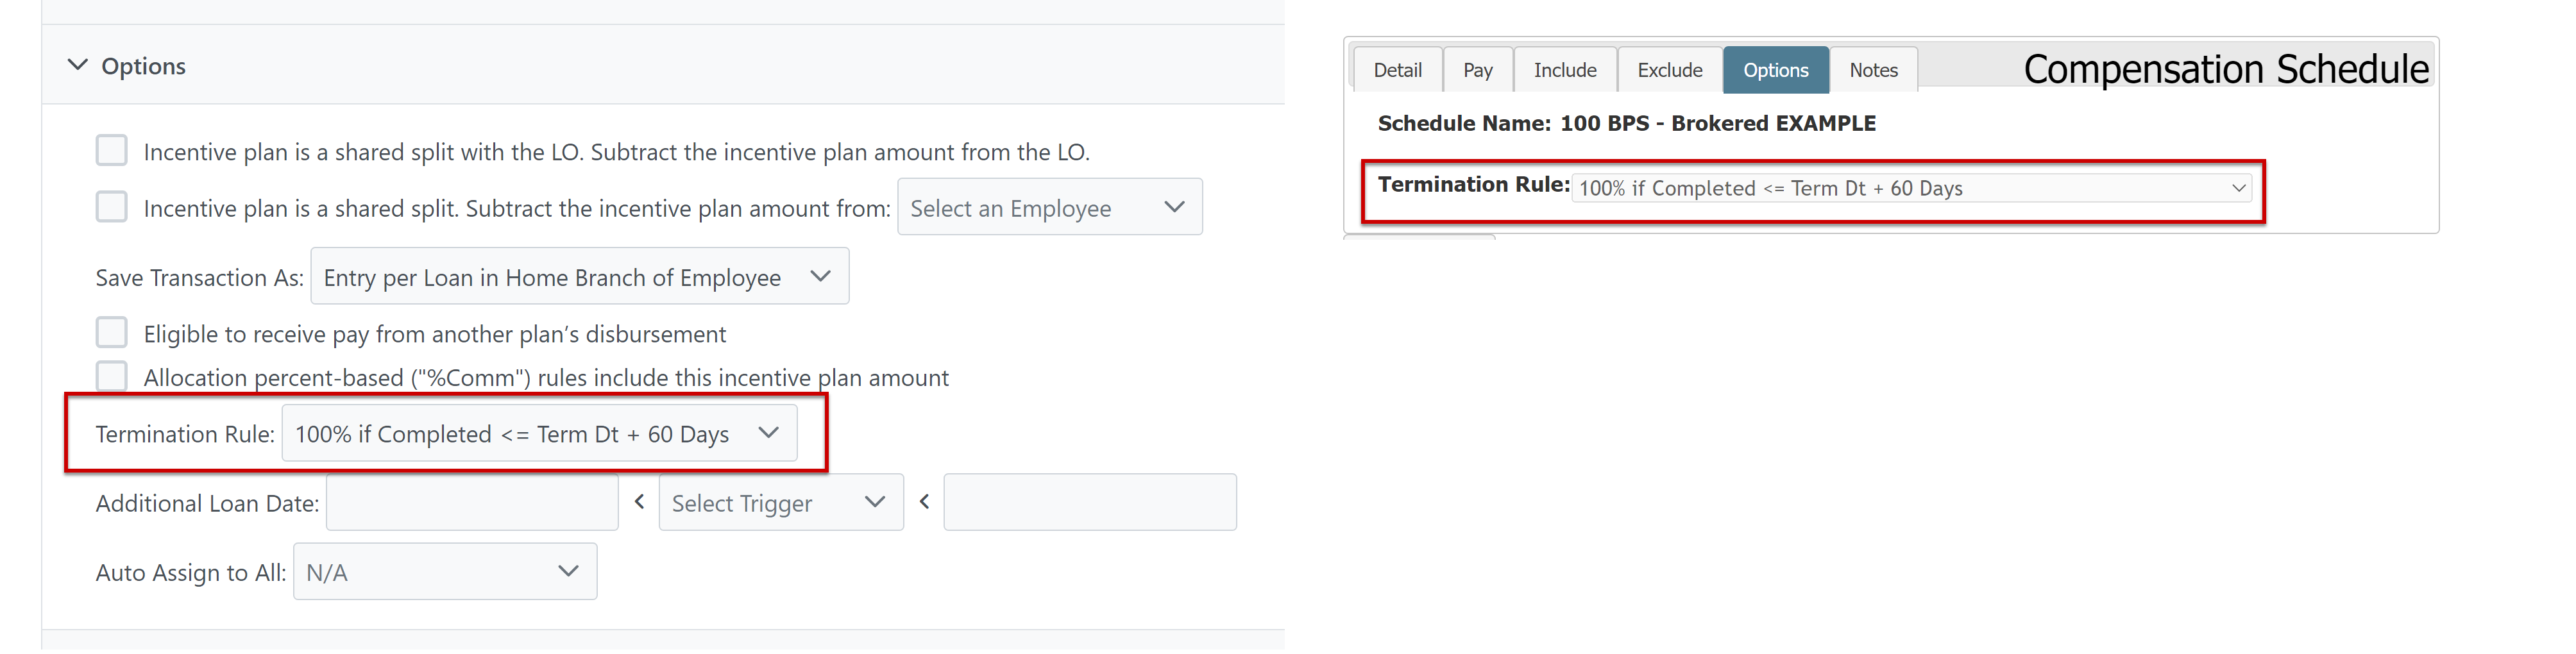Click the Options section heading text
Image resolution: width=2576 pixels, height=654 pixels.
click(143, 66)
